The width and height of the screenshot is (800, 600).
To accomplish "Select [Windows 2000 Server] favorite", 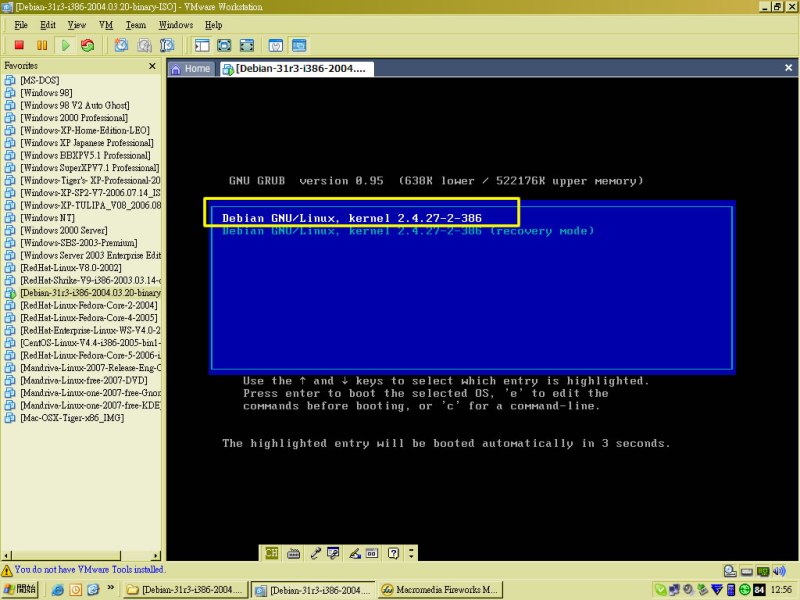I will click(64, 231).
